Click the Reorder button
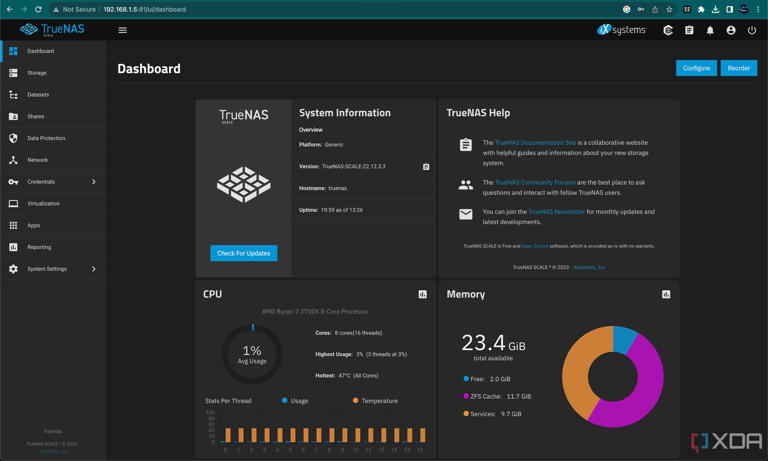Viewport: 768px width, 461px height. pos(738,68)
